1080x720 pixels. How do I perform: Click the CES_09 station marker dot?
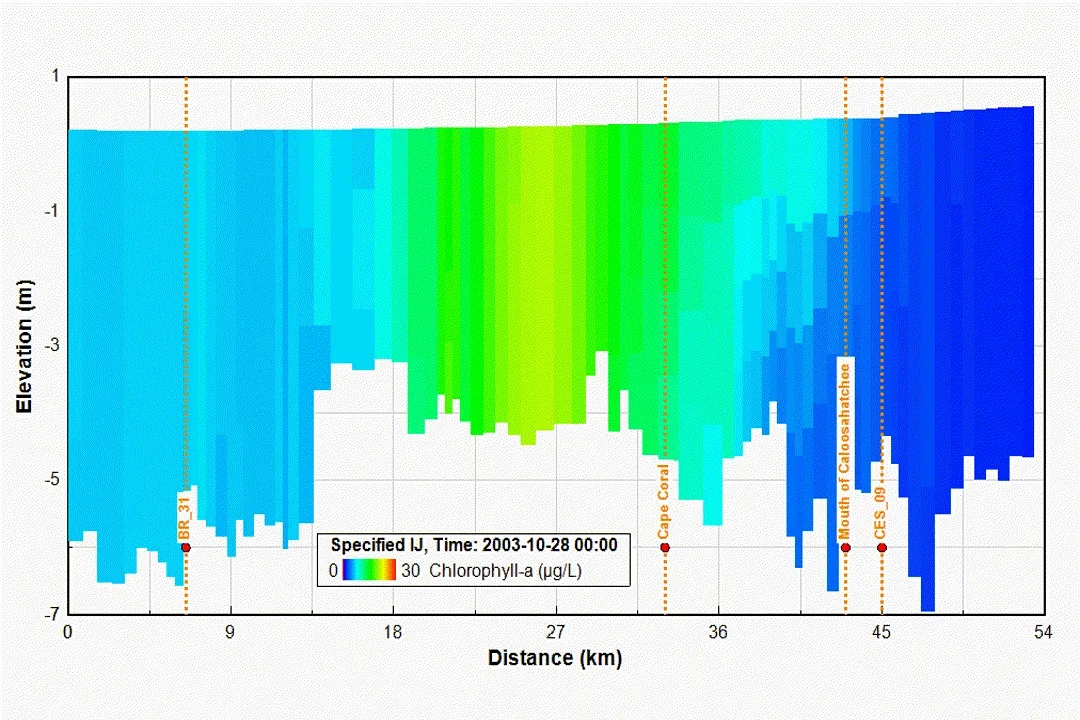(880, 547)
